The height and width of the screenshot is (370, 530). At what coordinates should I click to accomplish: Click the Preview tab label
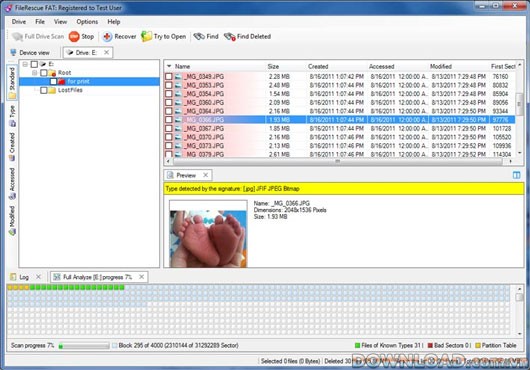pos(186,175)
